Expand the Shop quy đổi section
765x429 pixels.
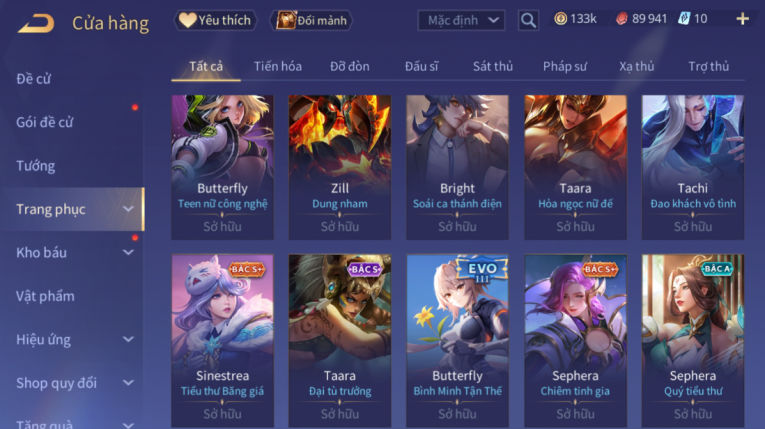coord(74,383)
